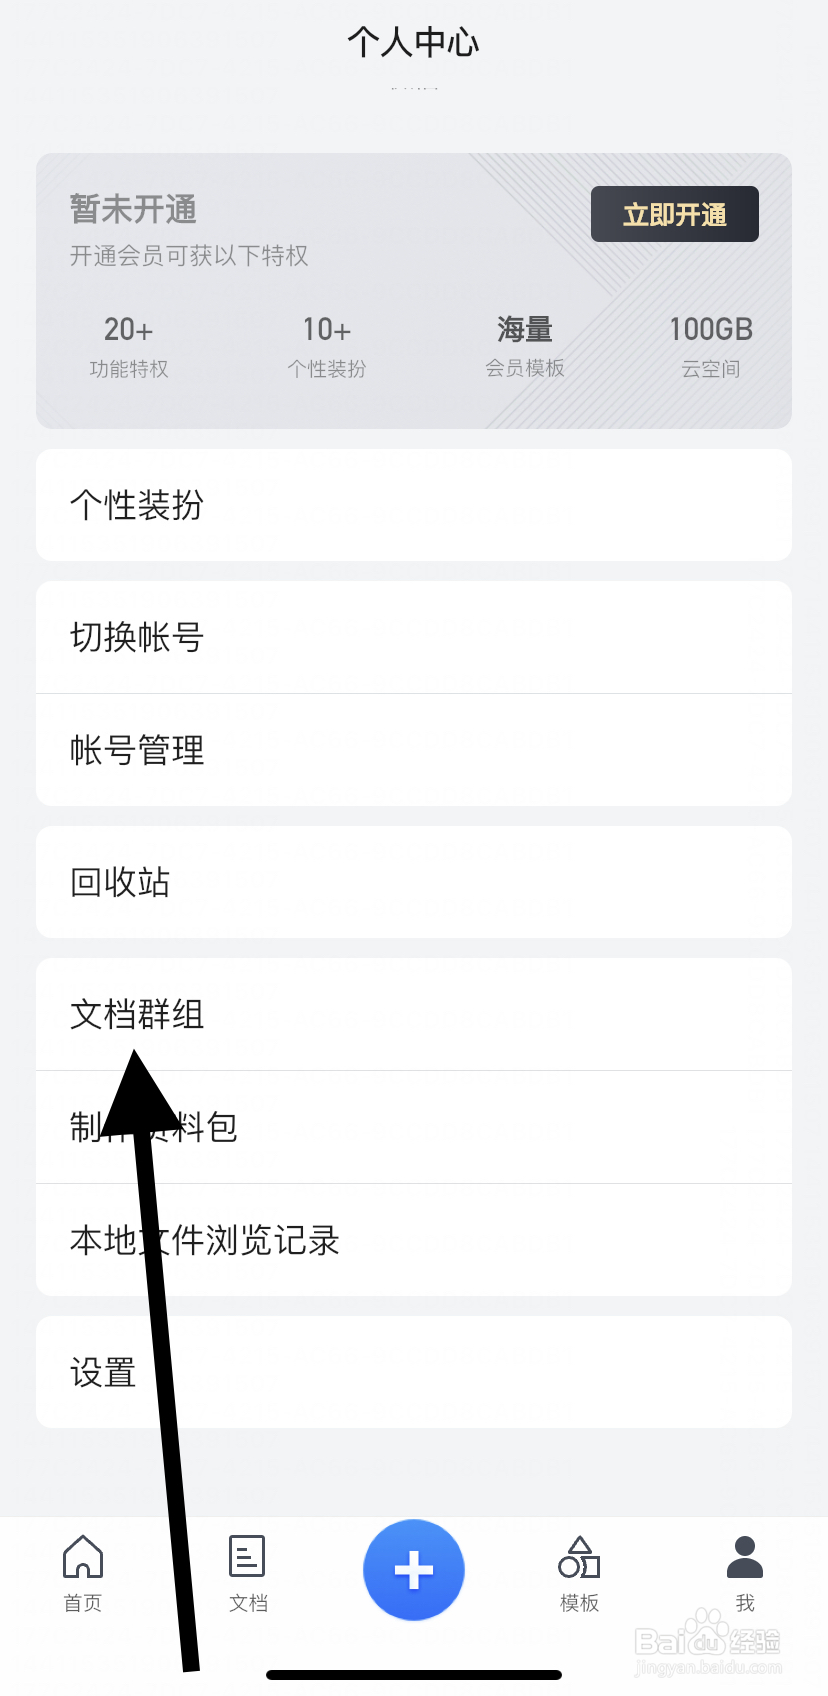Screen dimensions: 828x1696
Task: Tap the 海量 会员模板 benefit
Action: [x=525, y=347]
